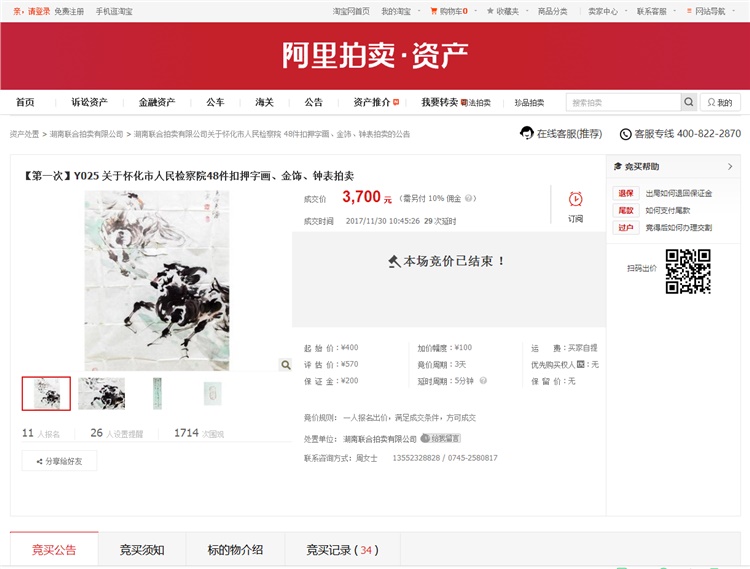The width and height of the screenshot is (750, 569).
Task: Switch to the 竞买须知 tab
Action: (x=142, y=549)
